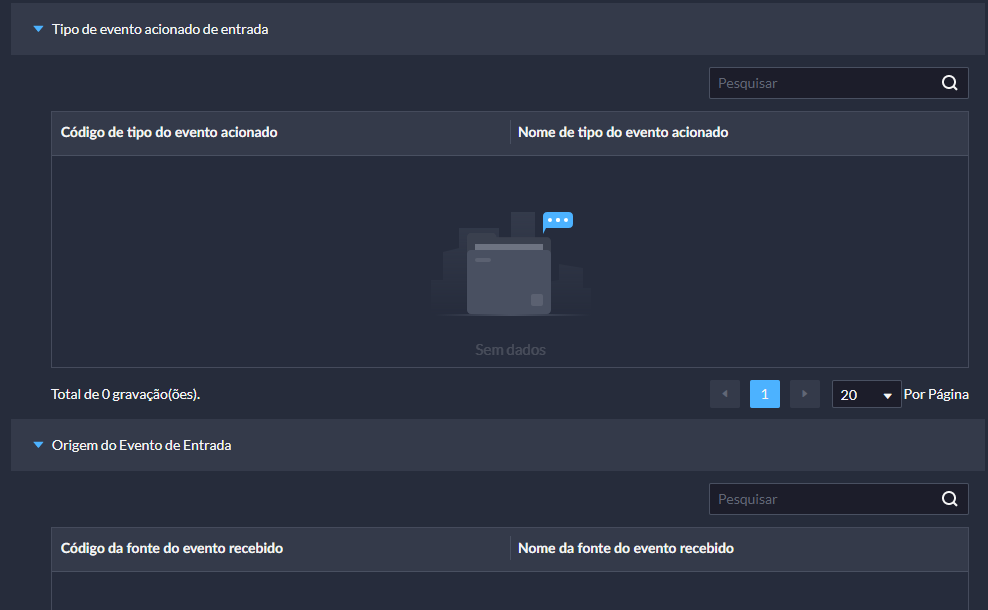Click the Sem dados placeholder text
Viewport: 988px width, 610px height.
(x=510, y=350)
